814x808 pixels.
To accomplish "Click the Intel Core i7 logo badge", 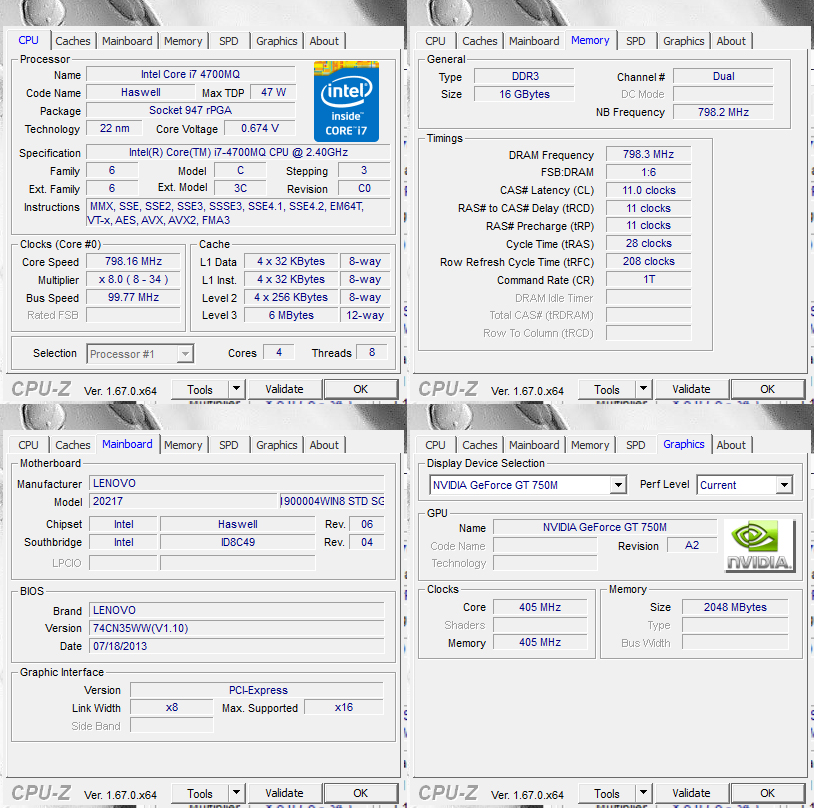I will point(346,101).
